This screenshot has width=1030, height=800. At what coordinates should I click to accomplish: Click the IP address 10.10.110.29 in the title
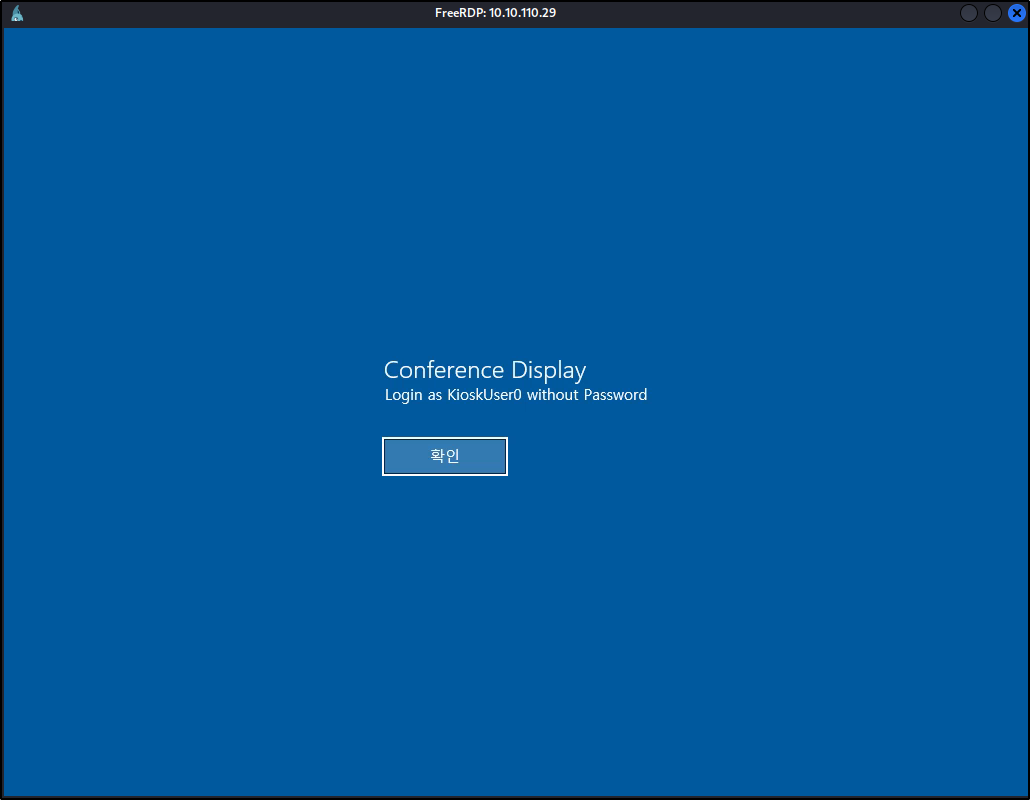[x=522, y=13]
